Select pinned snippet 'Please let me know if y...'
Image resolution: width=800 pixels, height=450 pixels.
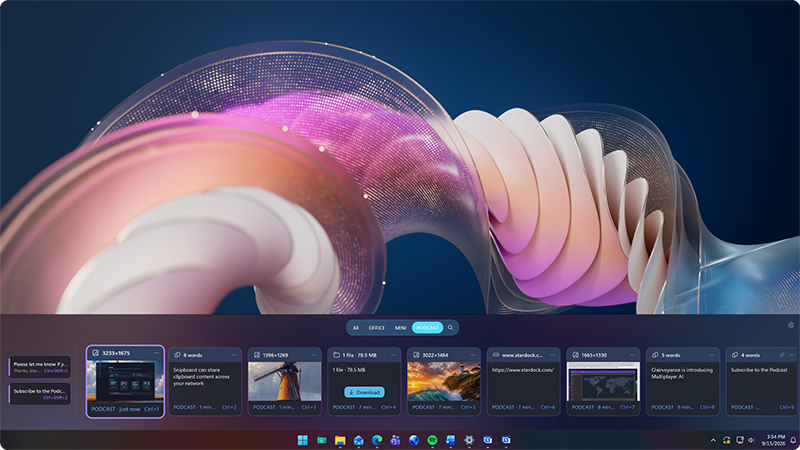40,367
